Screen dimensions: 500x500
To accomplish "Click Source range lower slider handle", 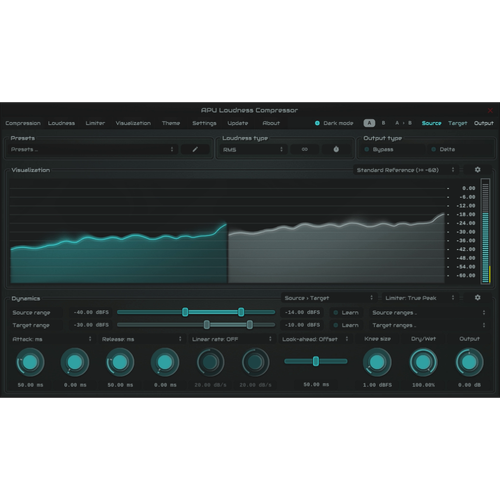I will point(185,312).
